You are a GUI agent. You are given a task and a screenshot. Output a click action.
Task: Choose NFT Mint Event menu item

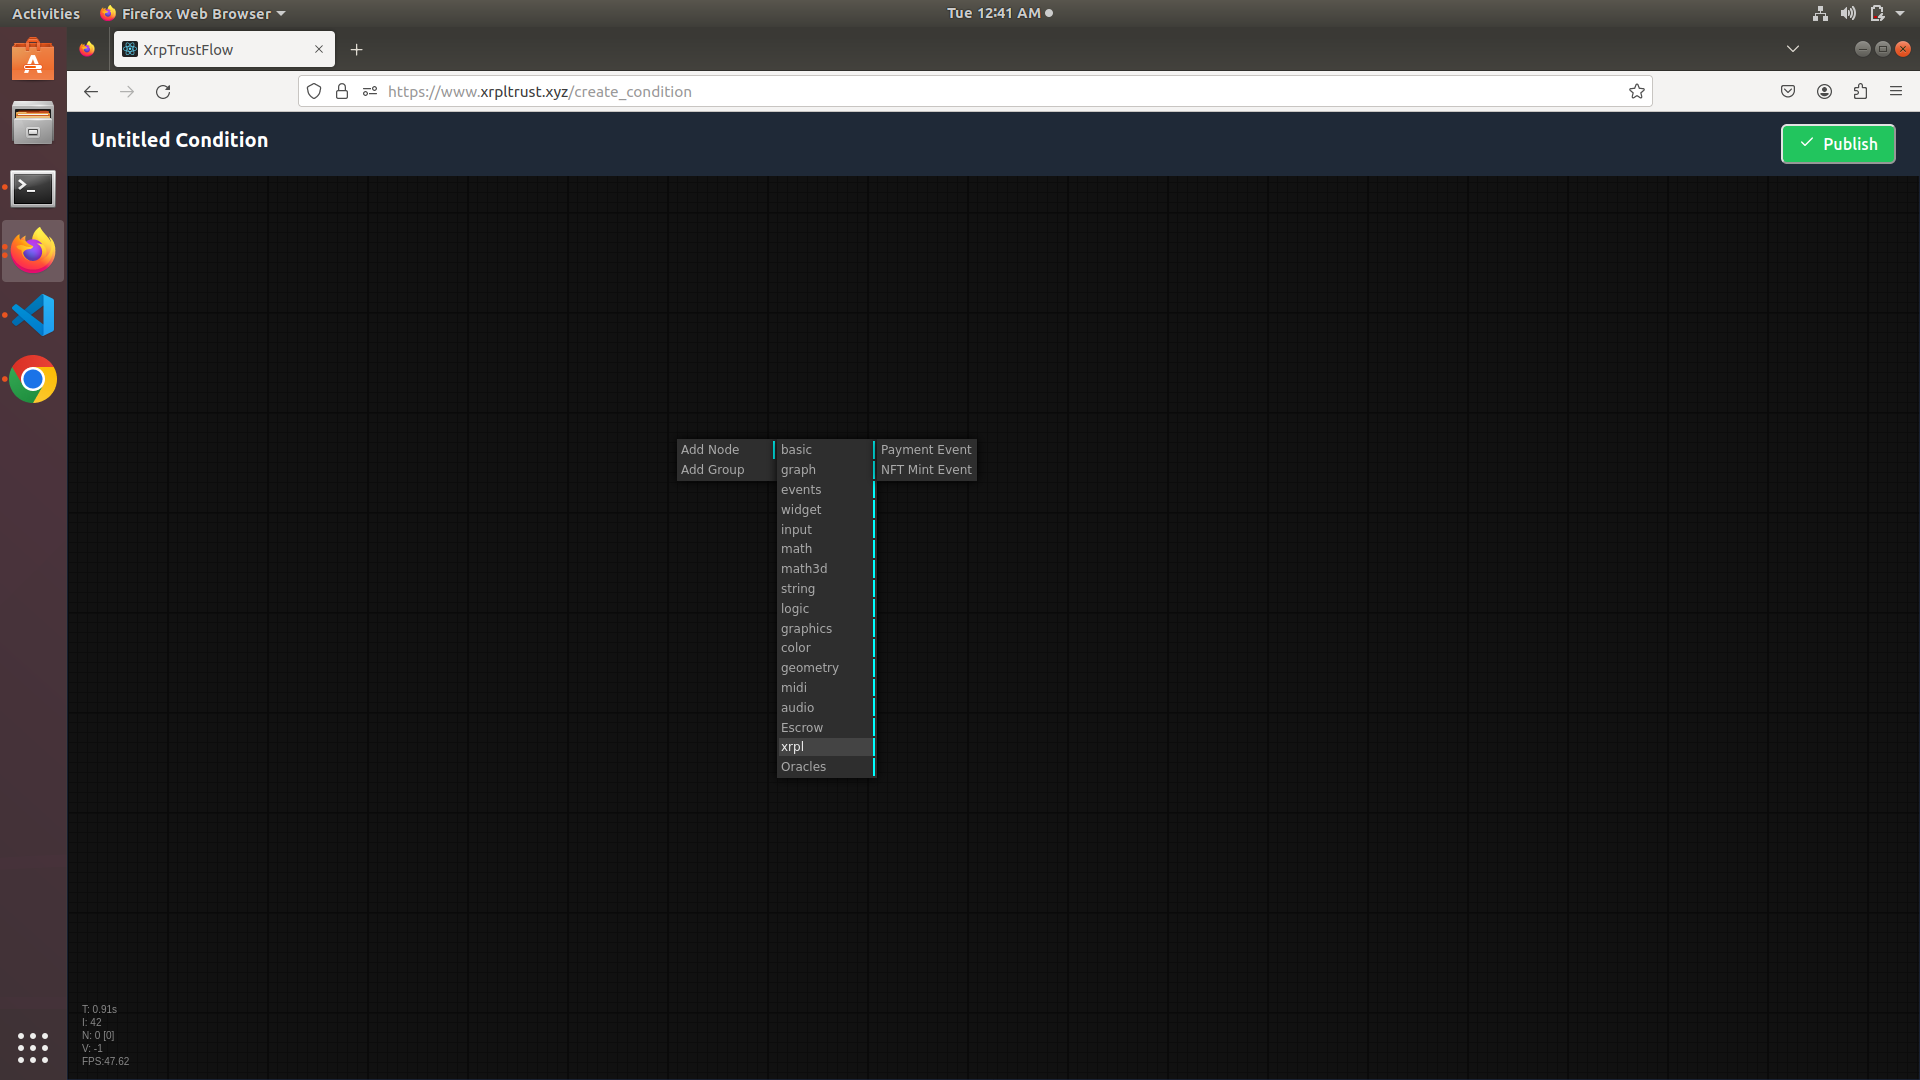pyautogui.click(x=926, y=470)
